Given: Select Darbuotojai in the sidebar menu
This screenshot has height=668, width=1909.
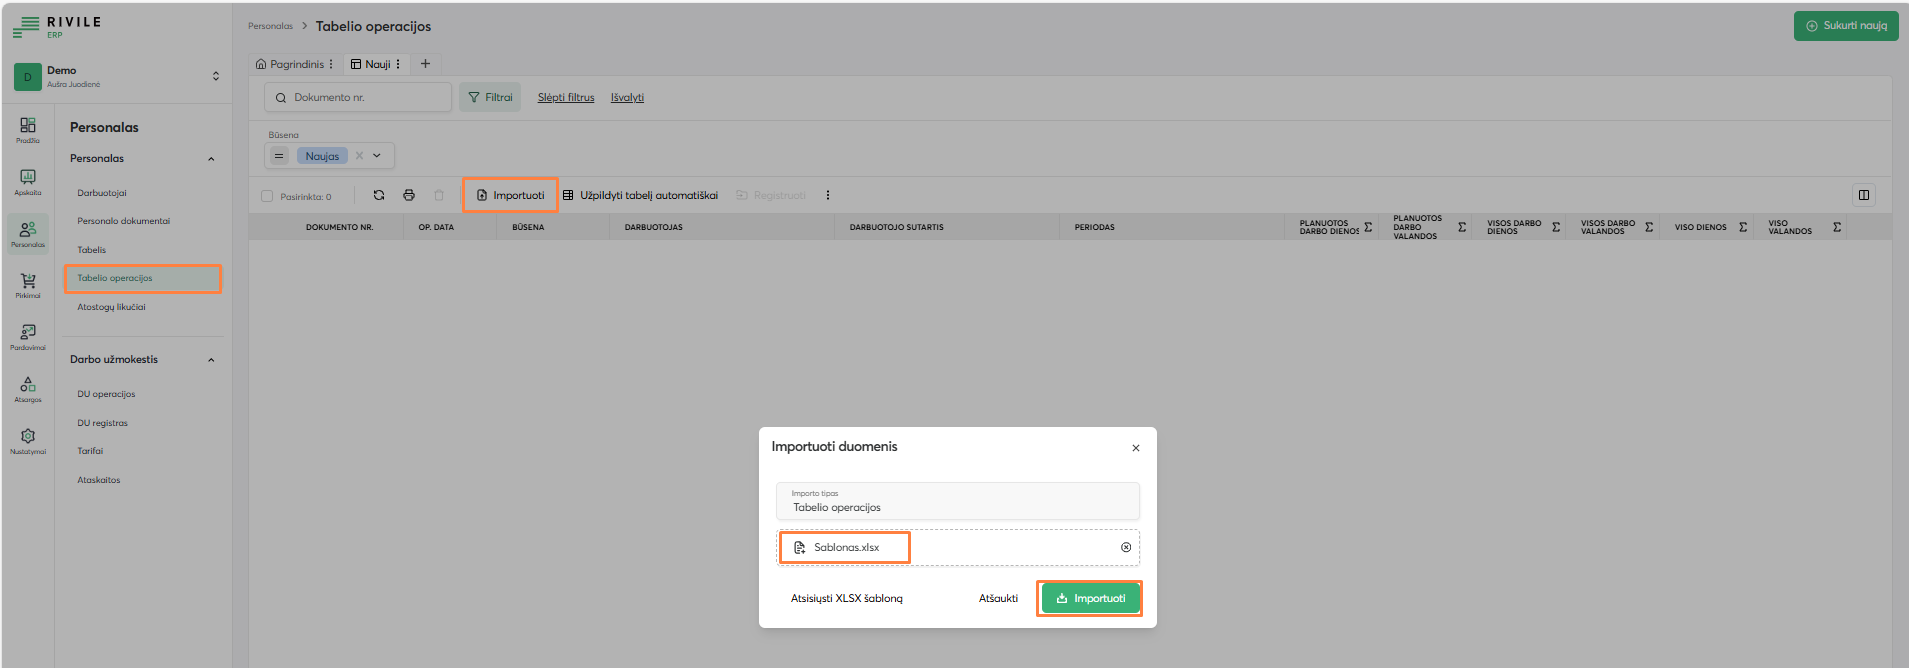Looking at the screenshot, I should pos(102,193).
